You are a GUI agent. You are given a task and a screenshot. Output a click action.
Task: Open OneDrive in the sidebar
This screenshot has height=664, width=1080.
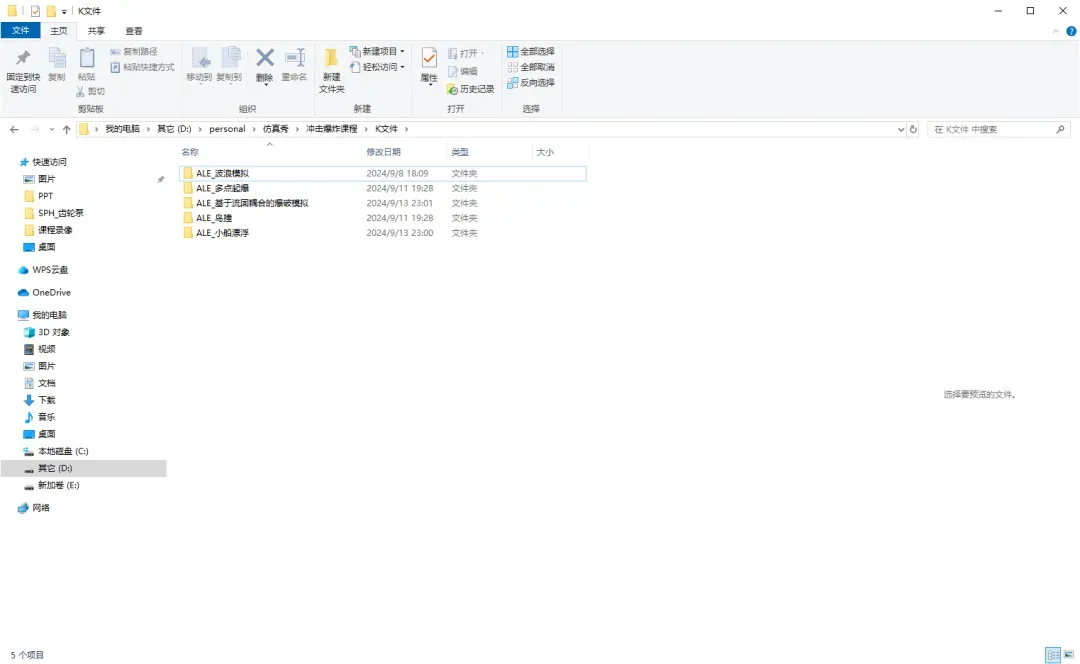coord(45,293)
